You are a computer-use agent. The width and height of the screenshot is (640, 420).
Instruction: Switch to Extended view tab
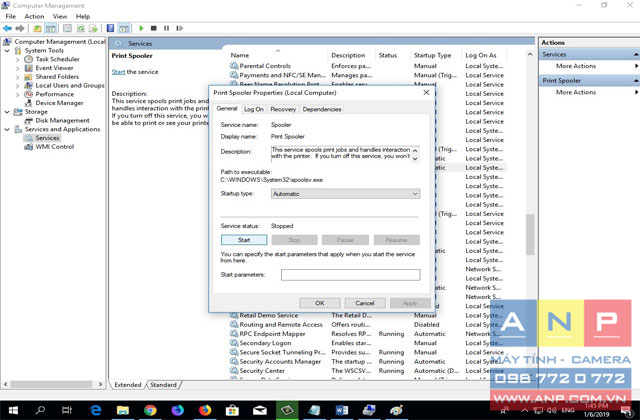click(x=127, y=384)
